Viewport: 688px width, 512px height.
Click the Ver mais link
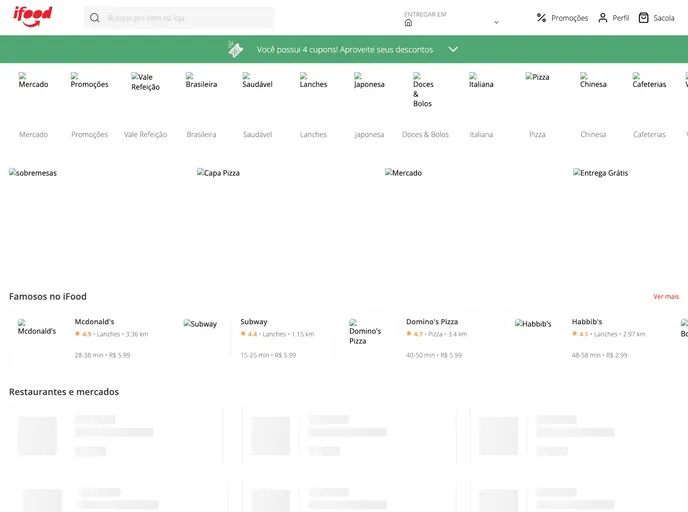tap(666, 297)
